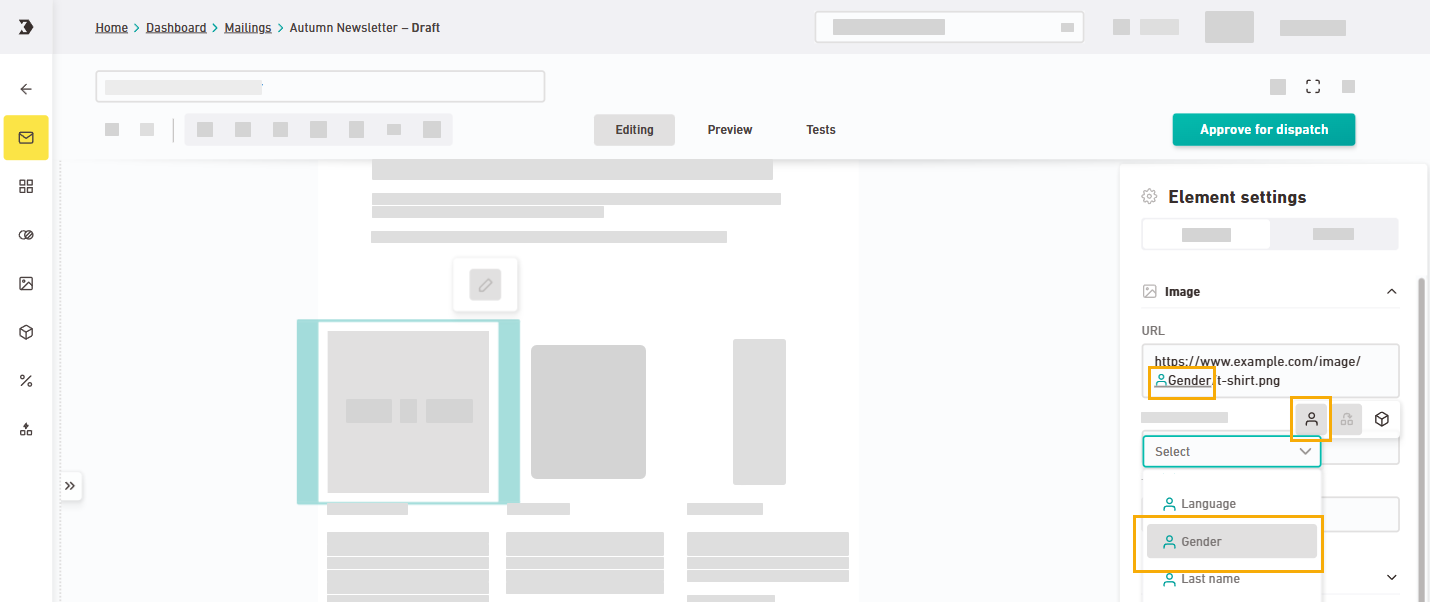The image size is (1430, 602).
Task: Open the percent discounts sidebar icon
Action: point(26,380)
